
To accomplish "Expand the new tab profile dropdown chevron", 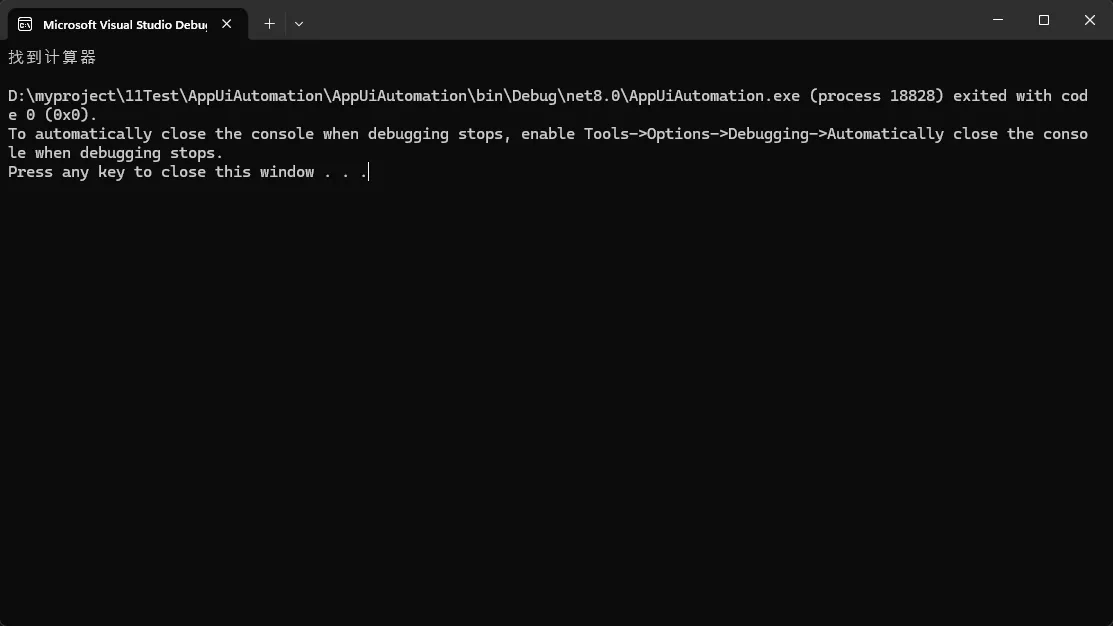I will [299, 24].
